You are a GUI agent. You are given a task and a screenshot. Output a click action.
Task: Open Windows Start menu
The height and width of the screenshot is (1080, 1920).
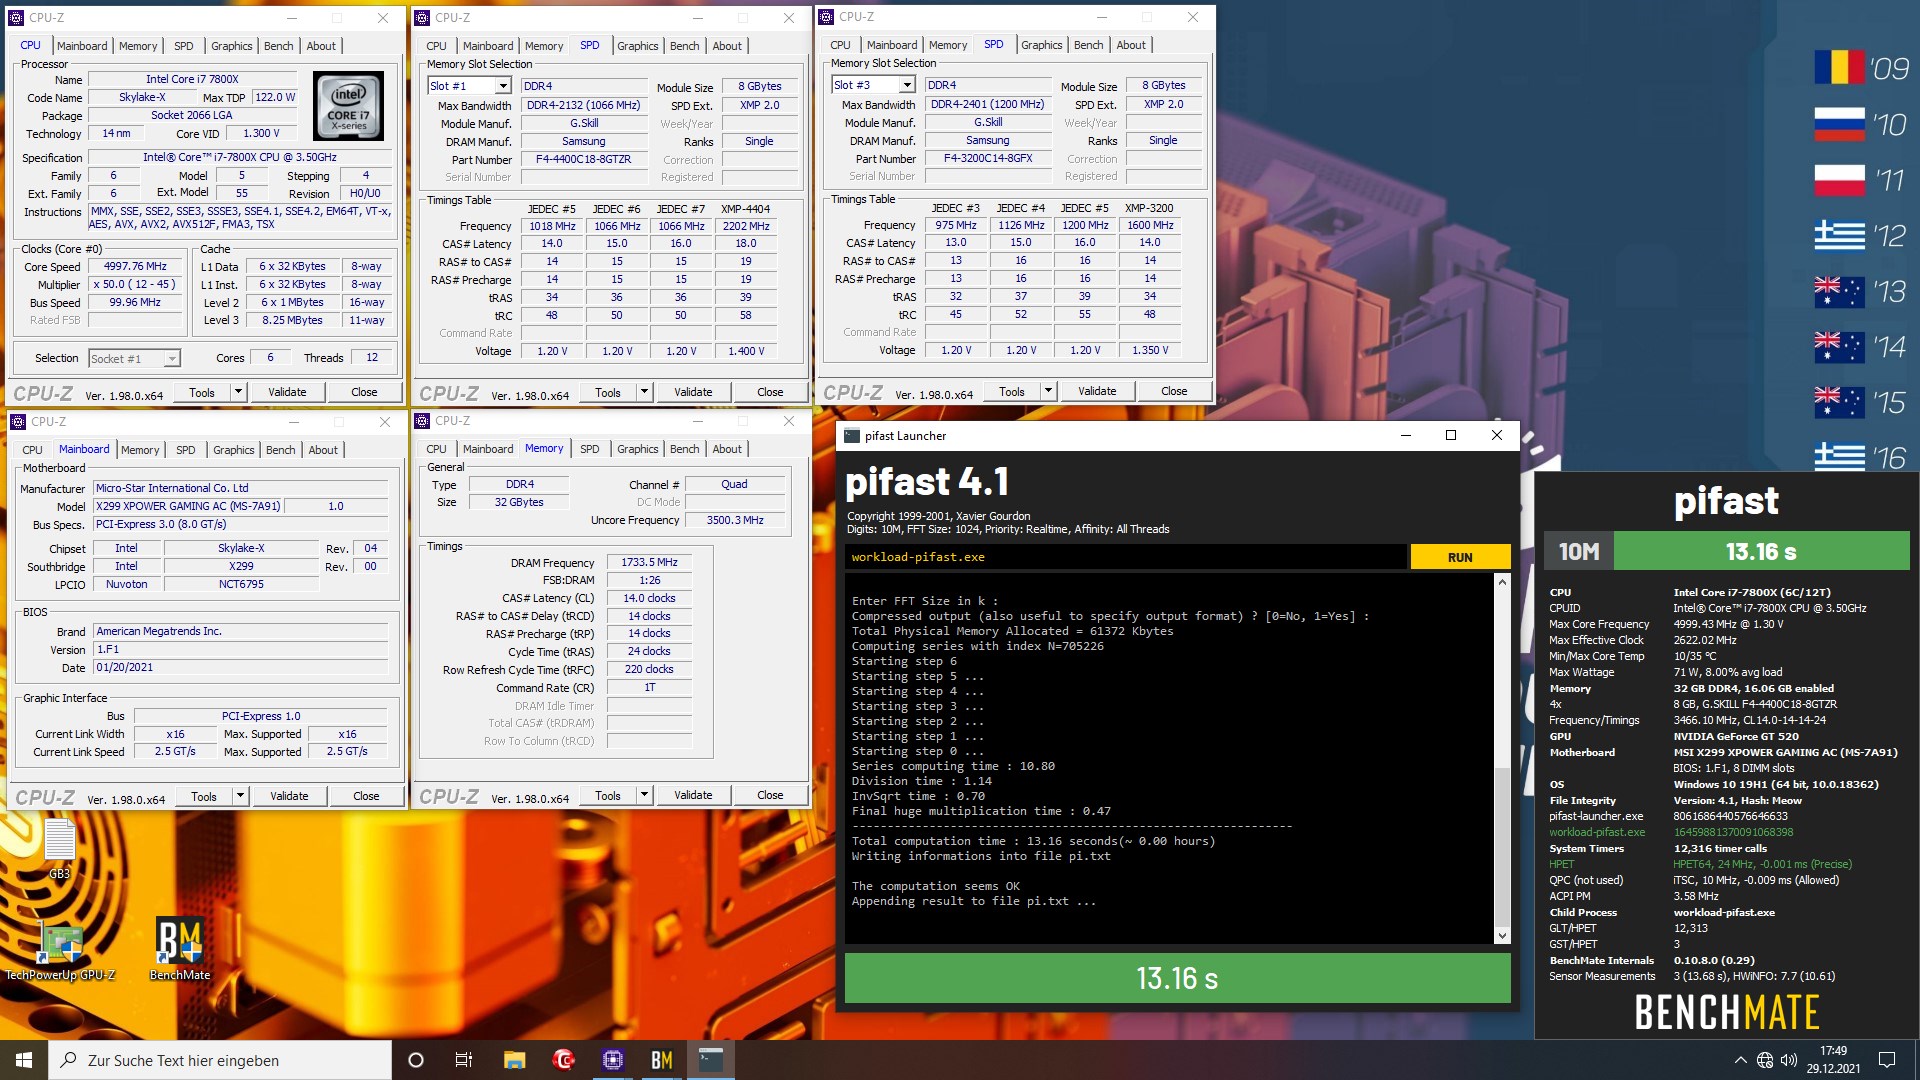(x=24, y=1060)
